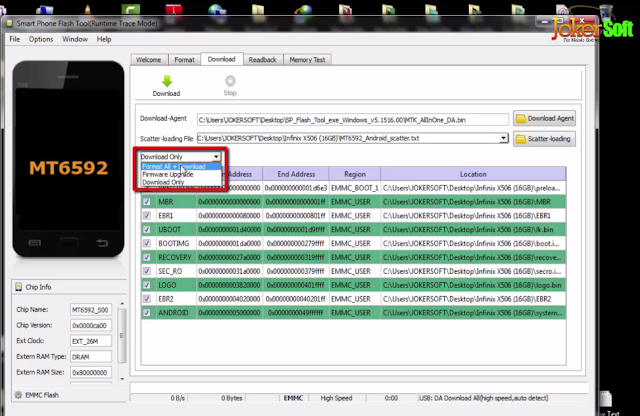Open the File menu

15,39
